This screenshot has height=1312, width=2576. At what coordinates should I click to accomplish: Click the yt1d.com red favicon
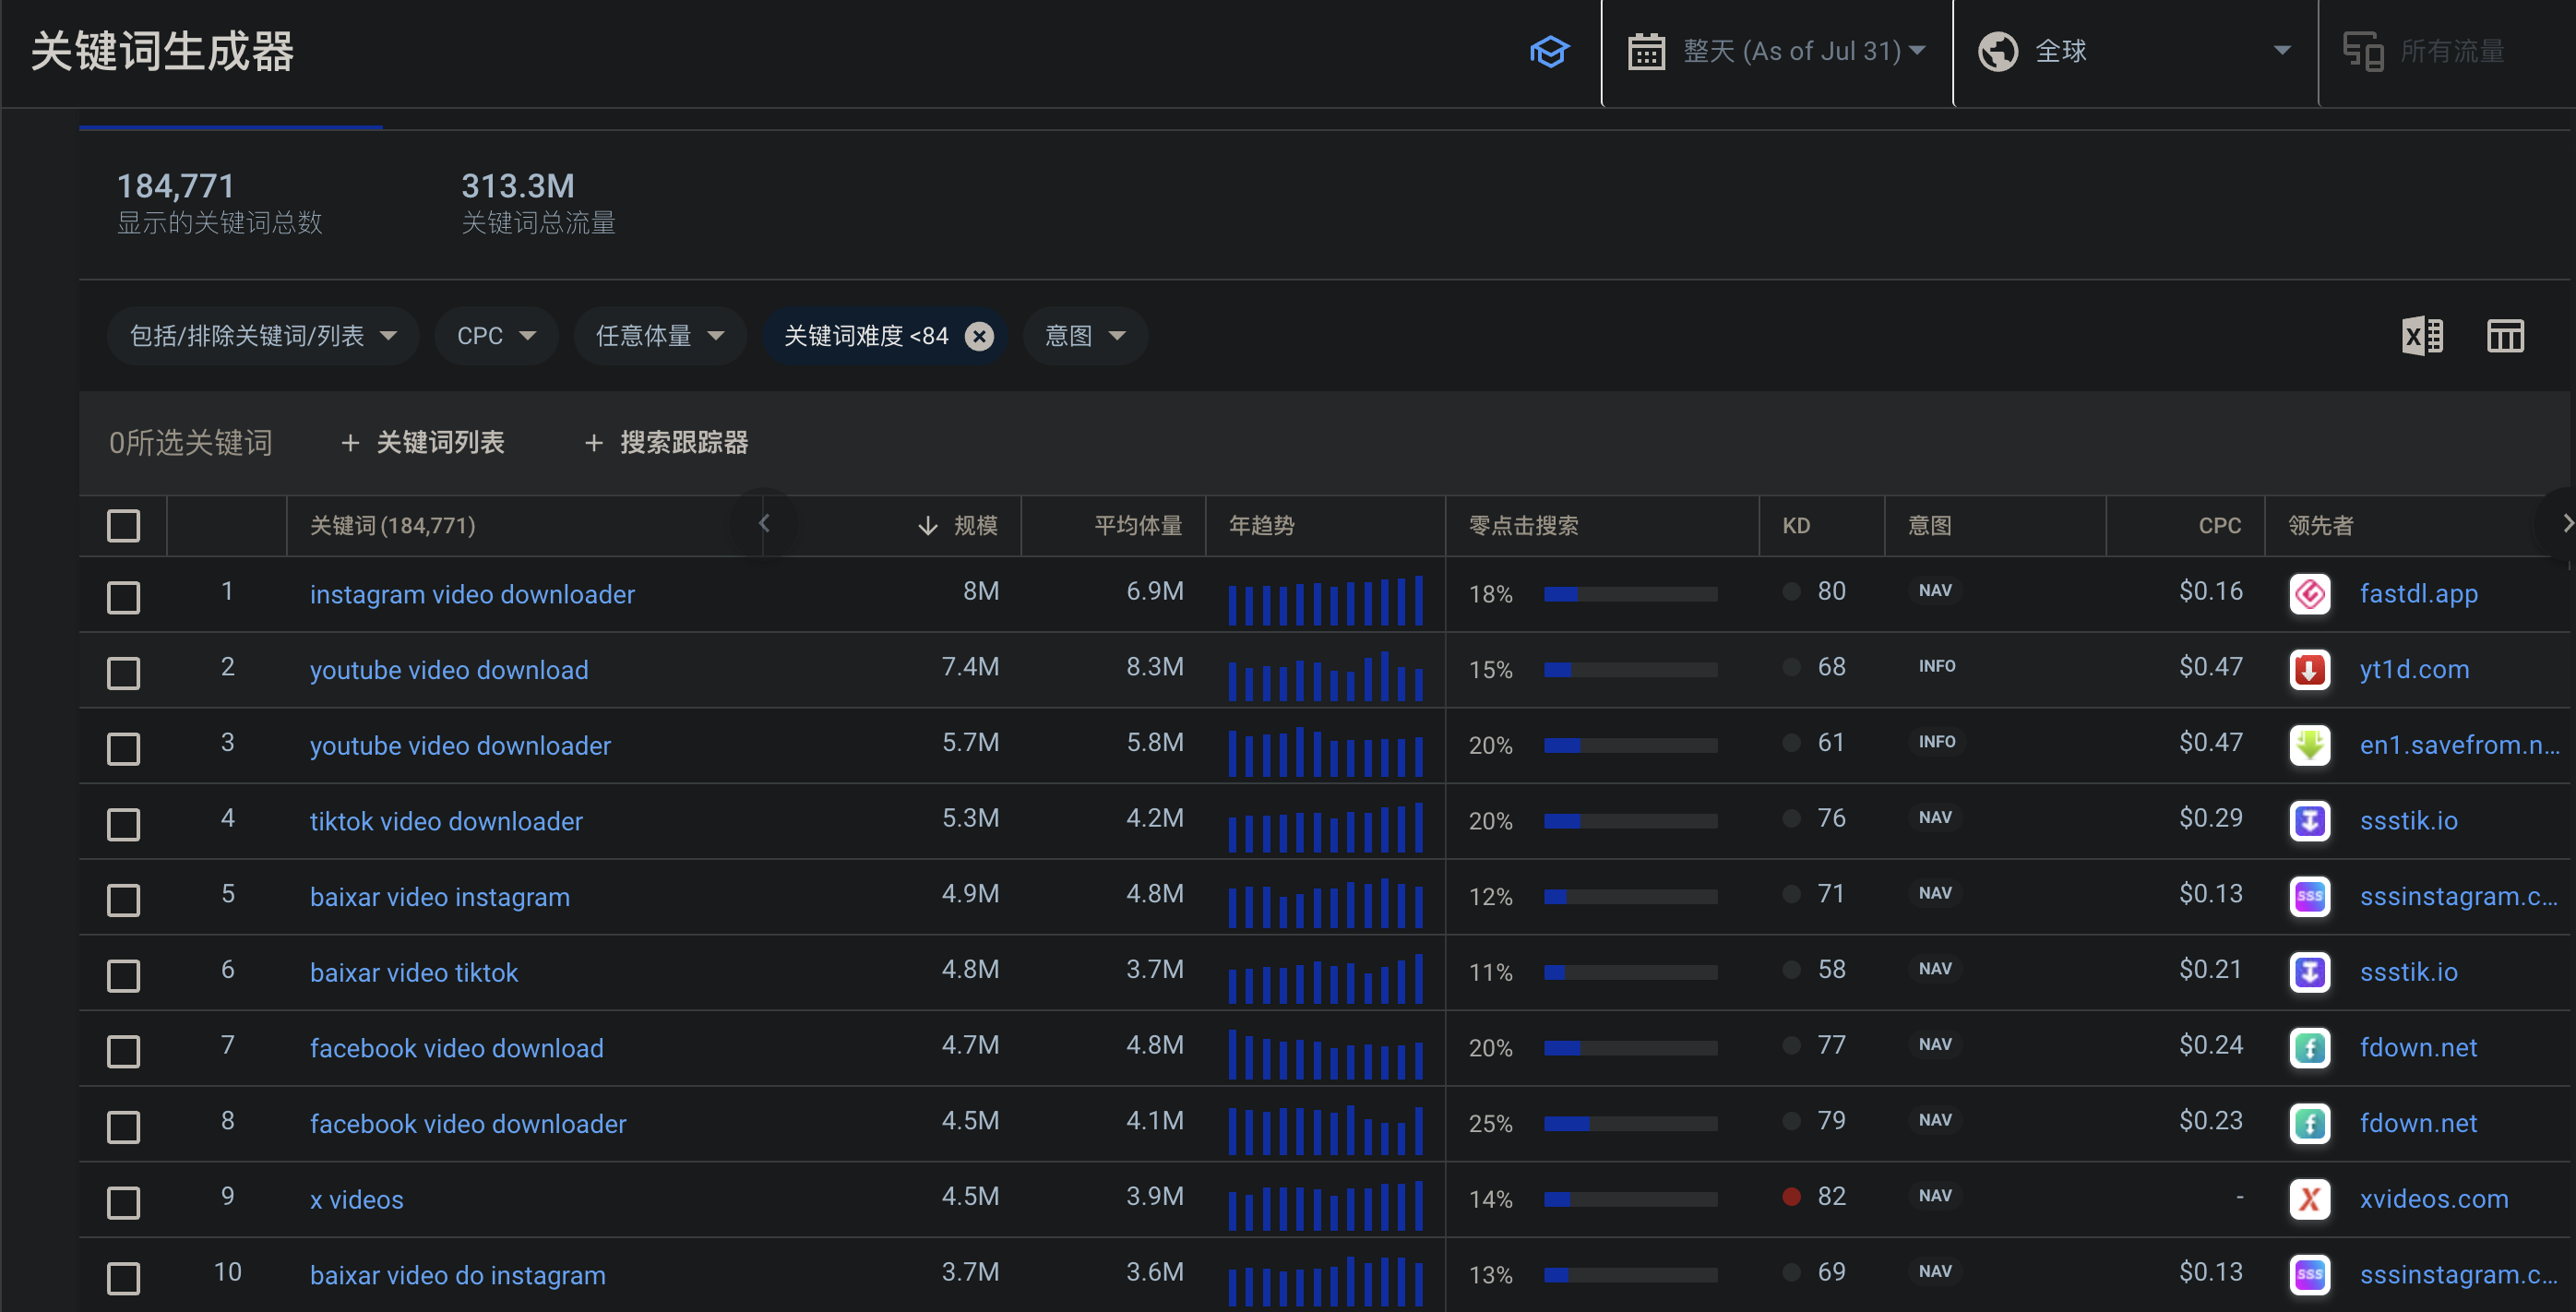(2309, 669)
